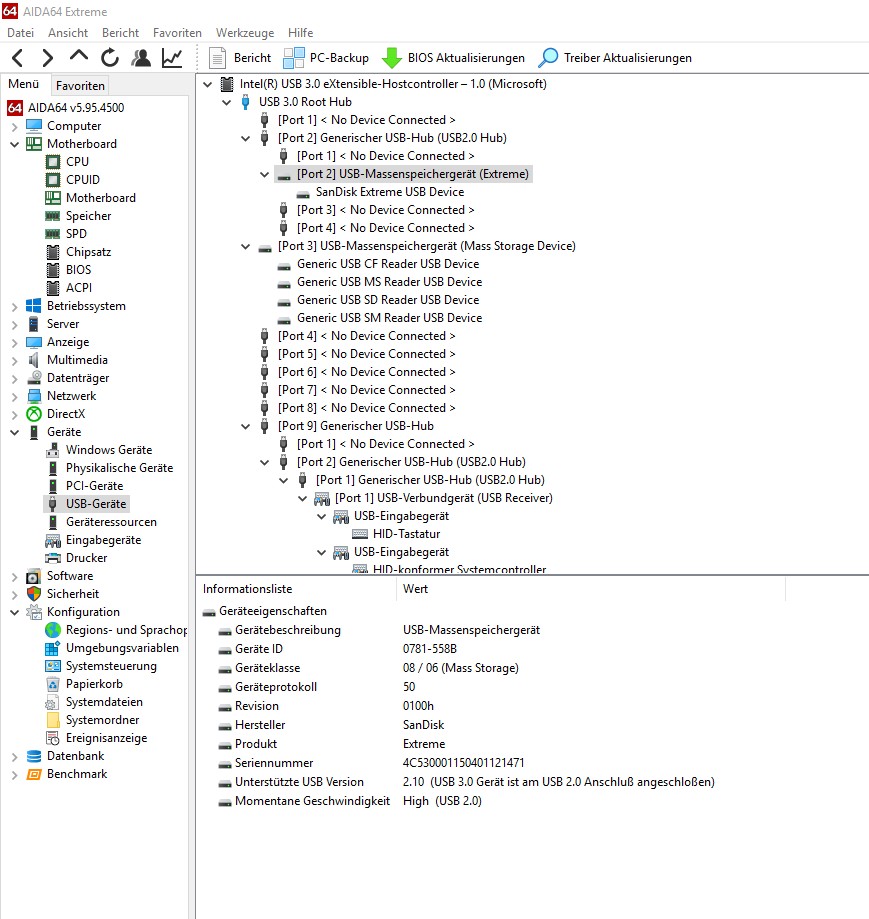
Task: Open BIOS Aktualisierungen
Action: [453, 57]
